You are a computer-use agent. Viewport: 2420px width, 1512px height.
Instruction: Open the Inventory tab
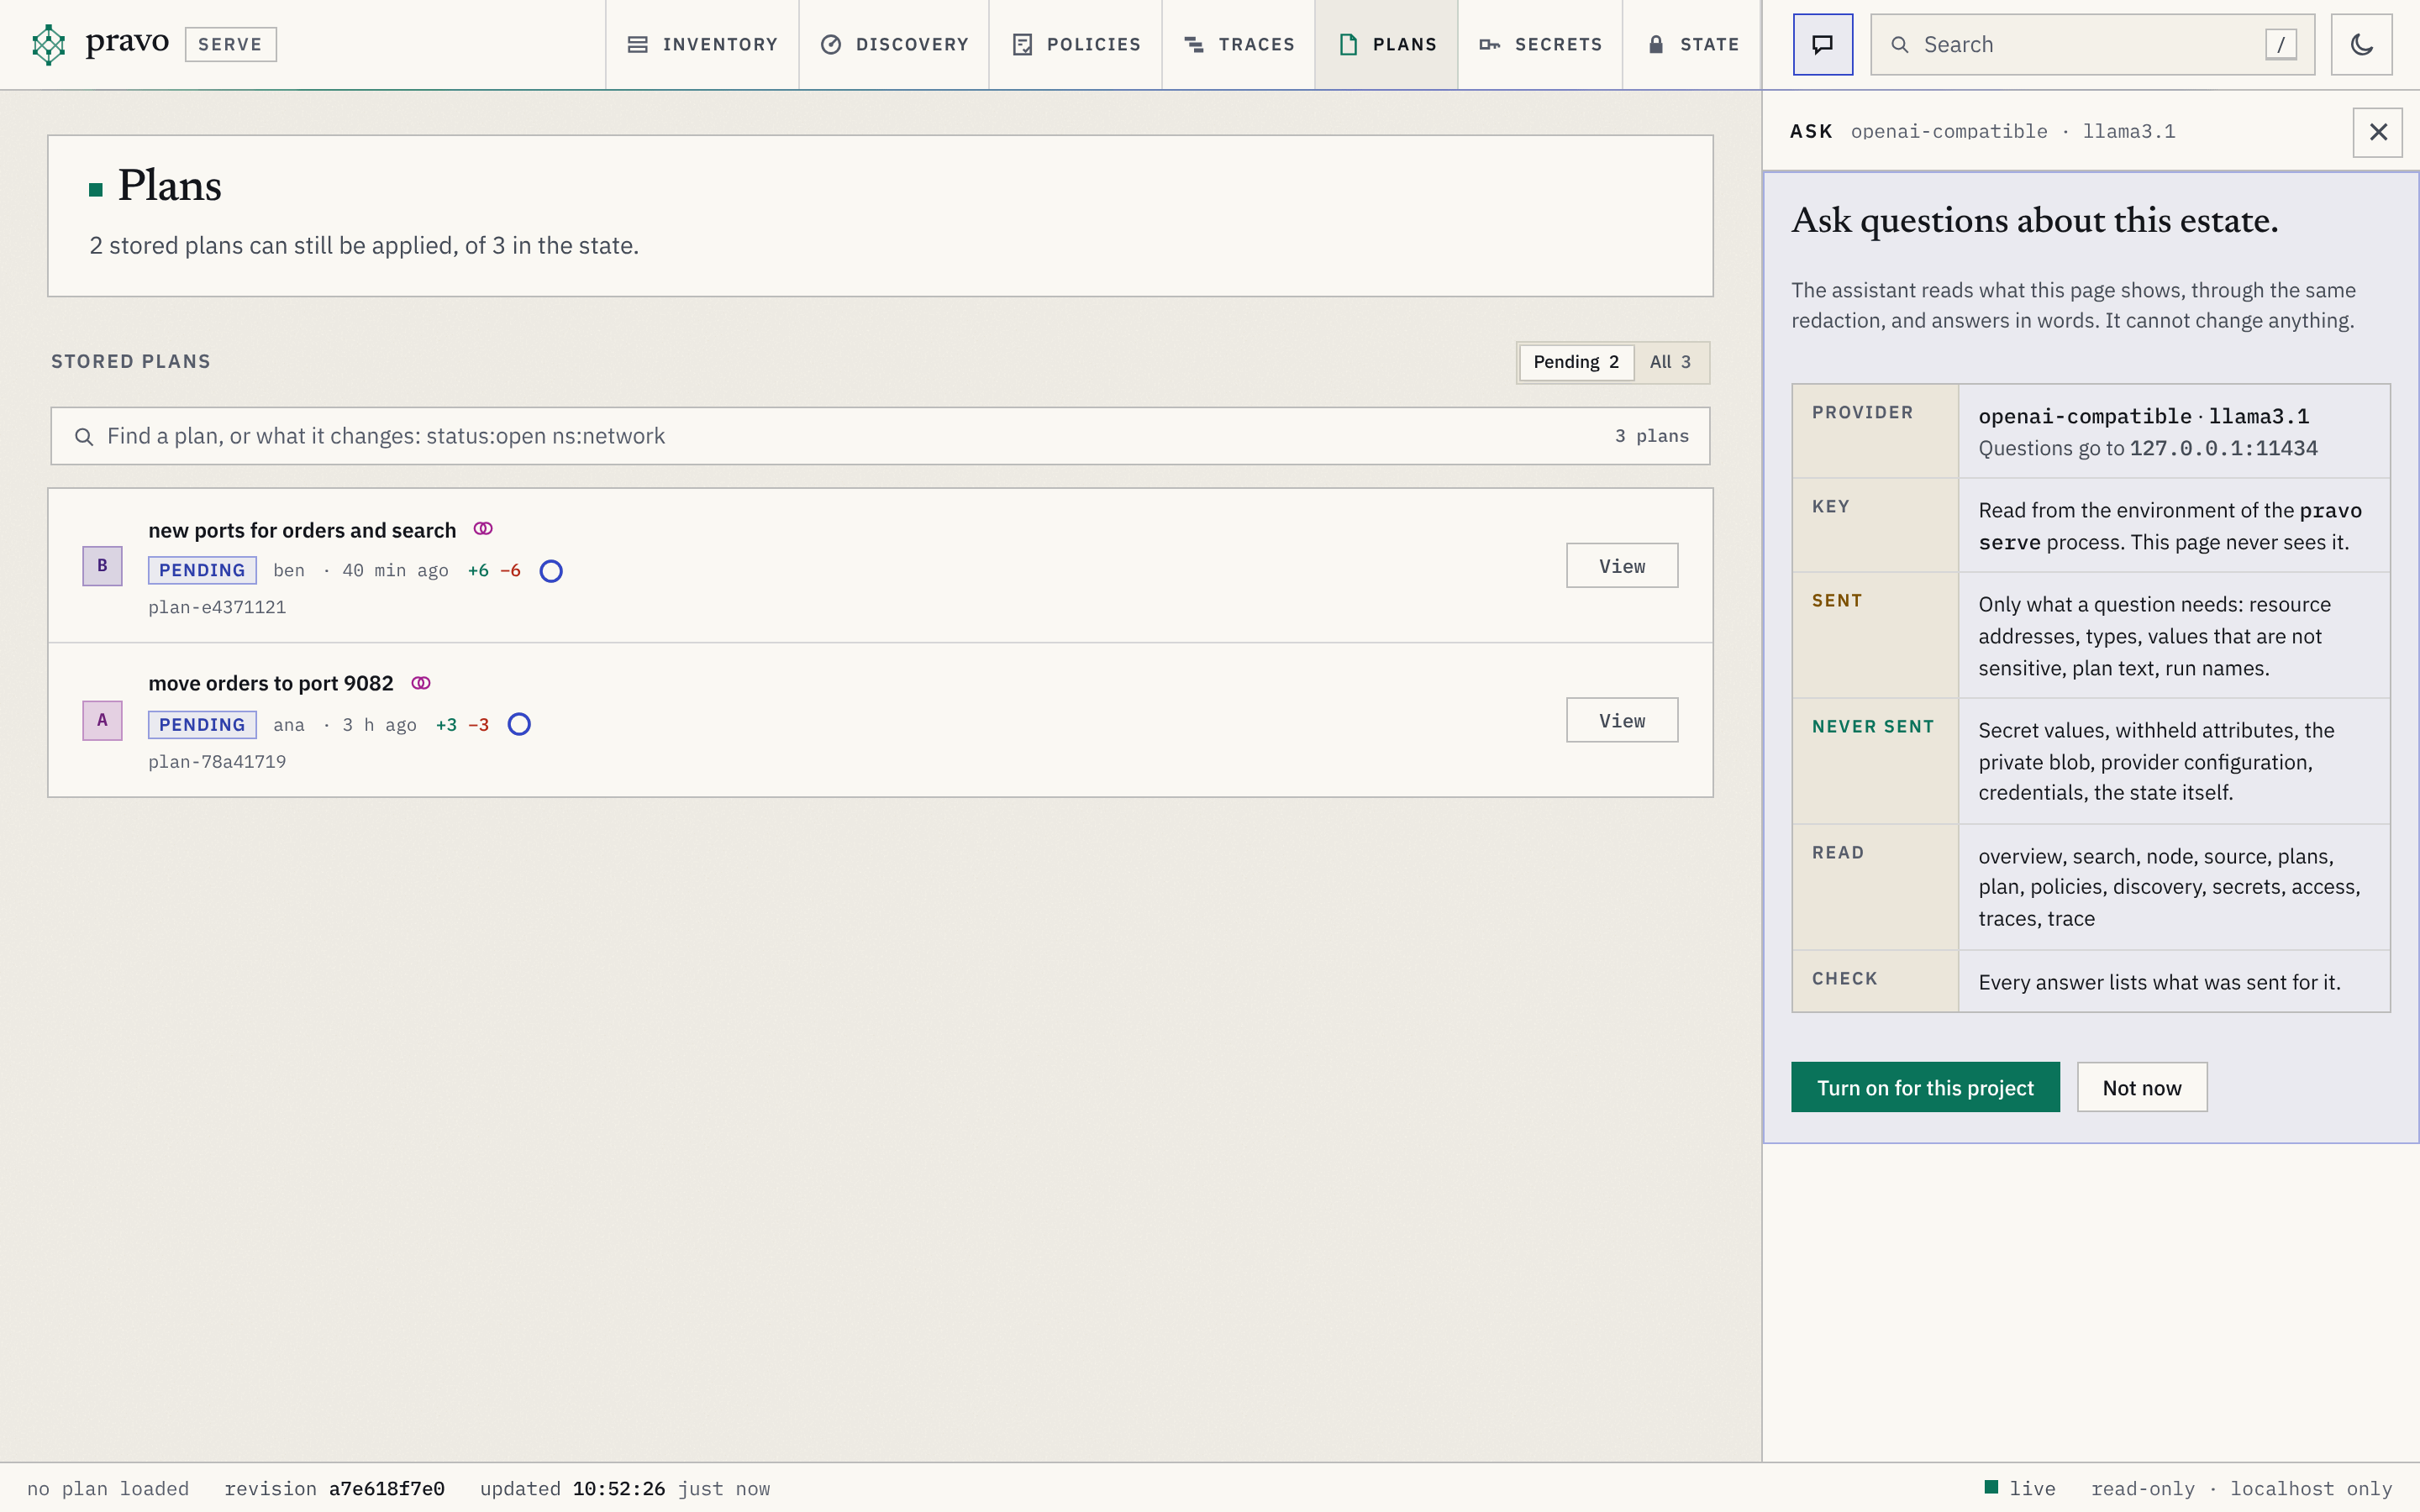click(702, 44)
